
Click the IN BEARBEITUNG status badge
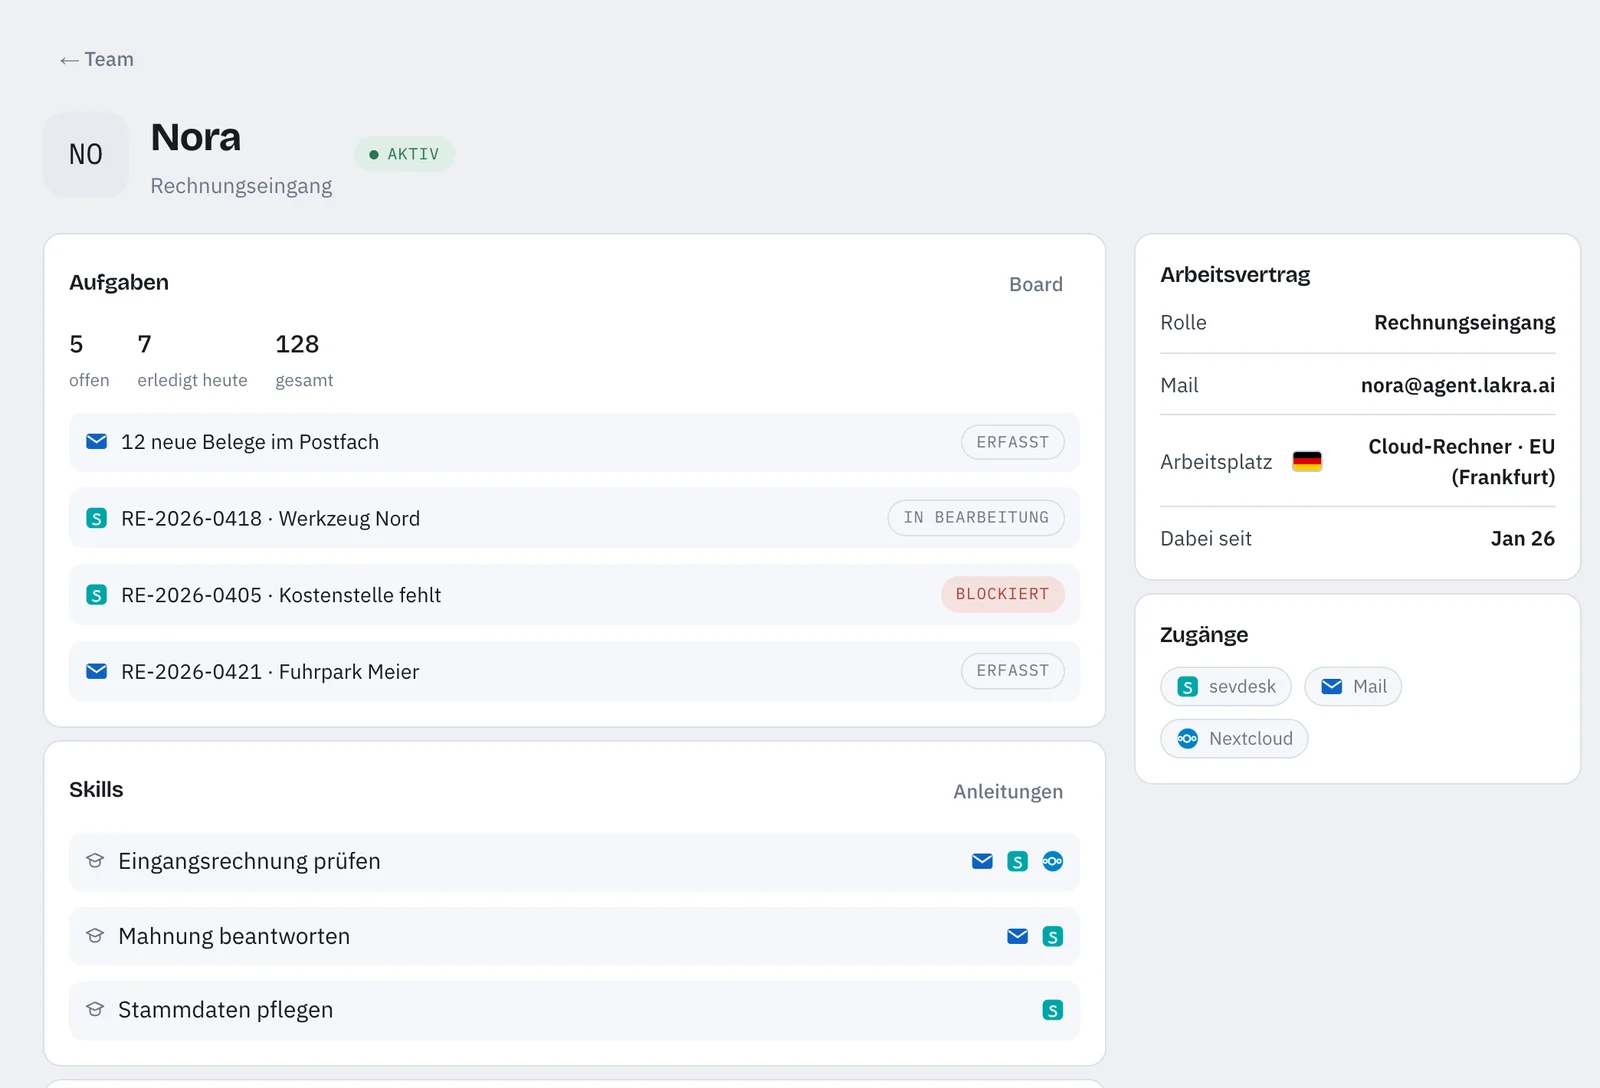[x=976, y=518]
